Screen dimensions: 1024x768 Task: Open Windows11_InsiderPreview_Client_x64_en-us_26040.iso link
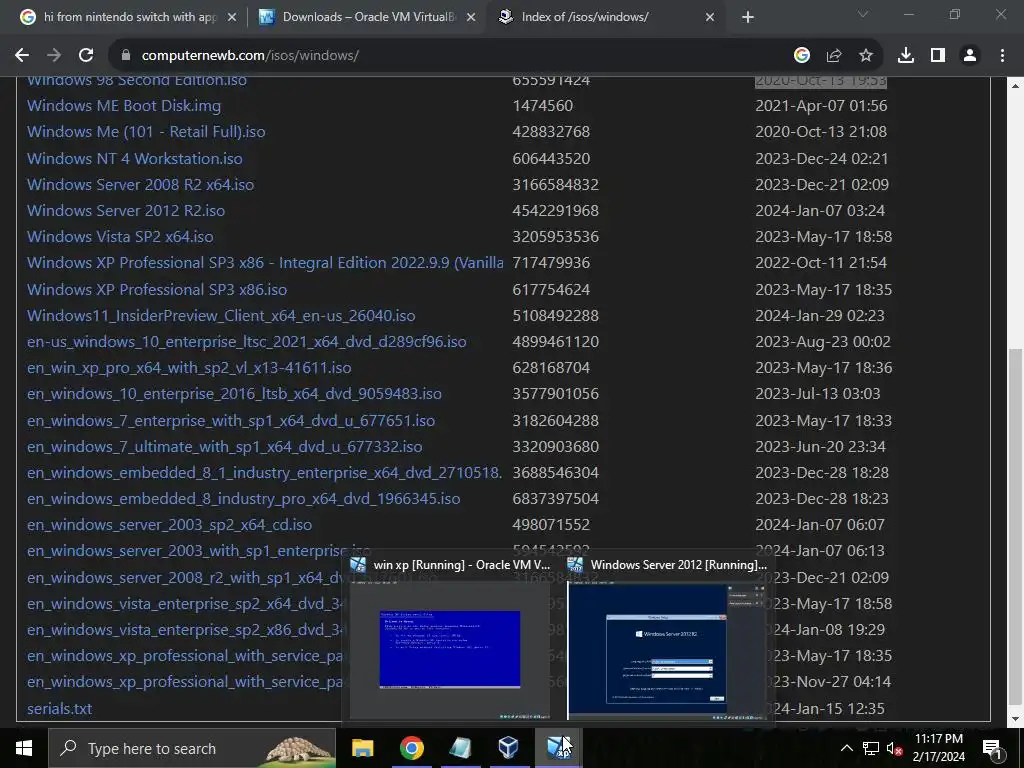click(x=221, y=315)
